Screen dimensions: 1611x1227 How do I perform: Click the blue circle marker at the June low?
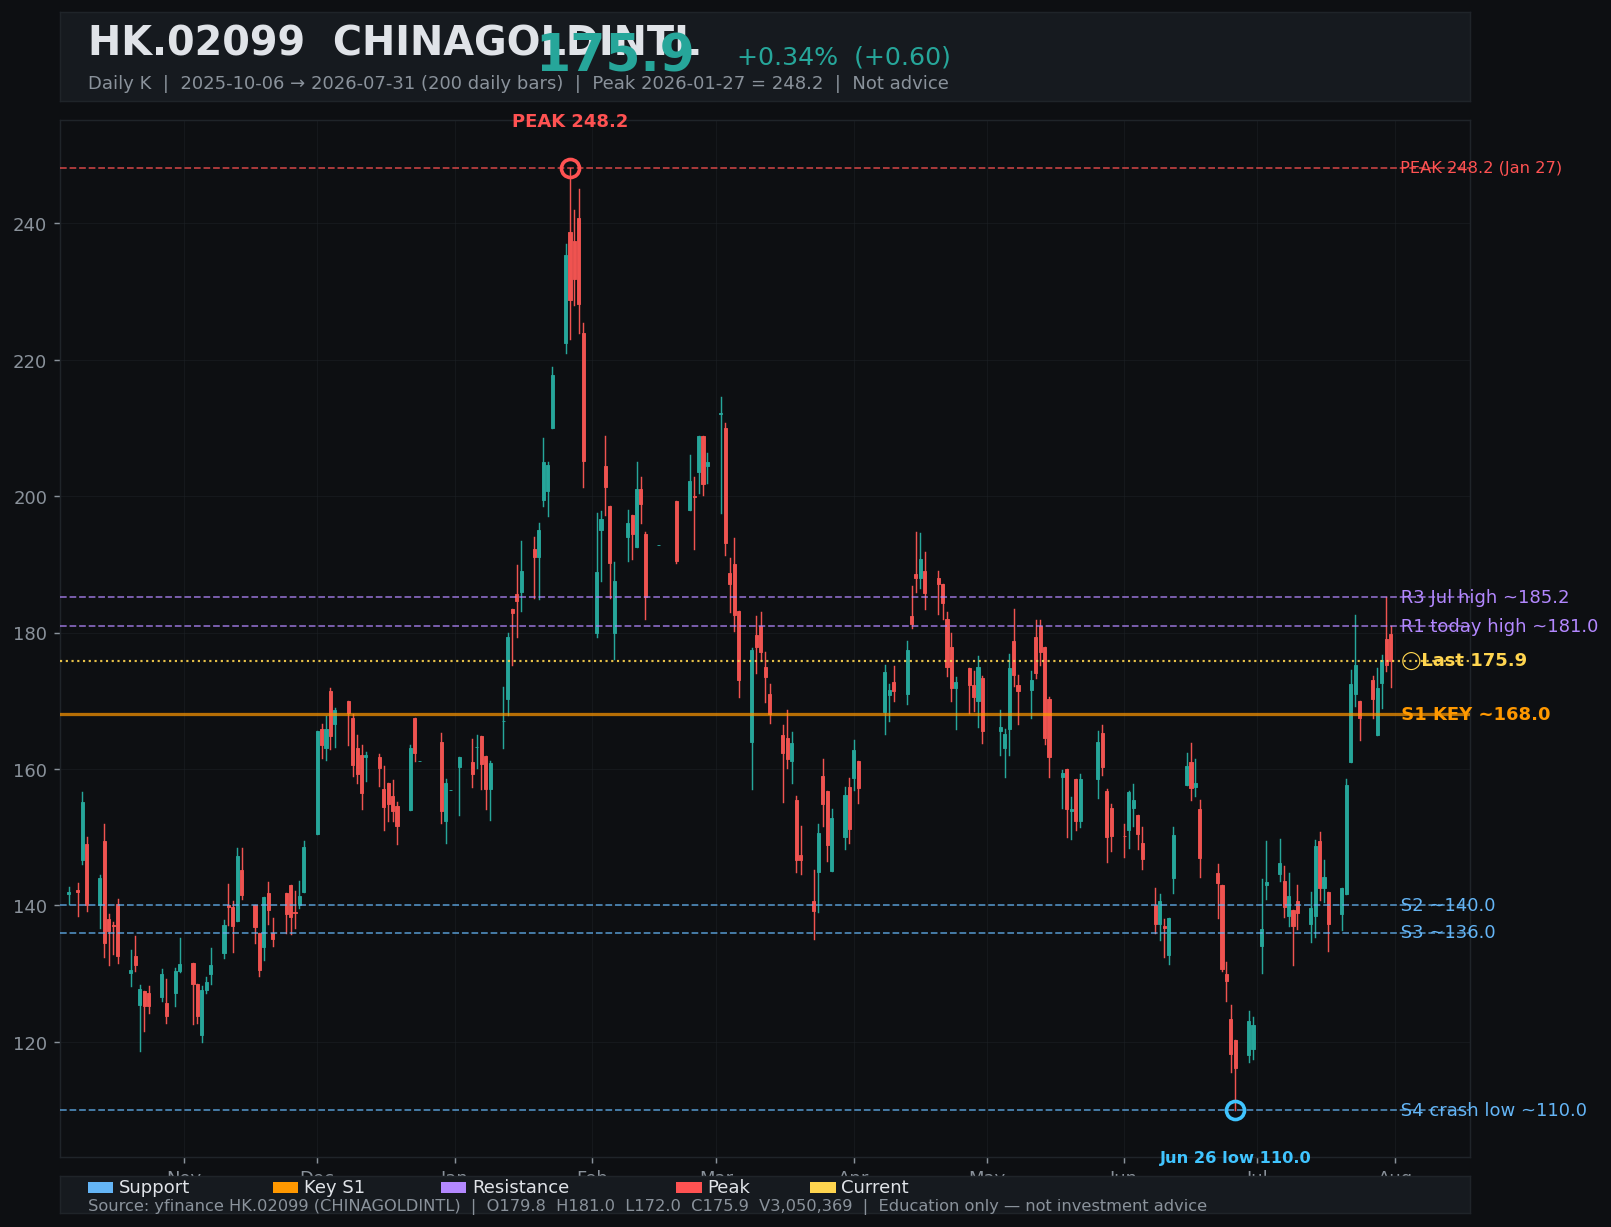point(1235,1110)
